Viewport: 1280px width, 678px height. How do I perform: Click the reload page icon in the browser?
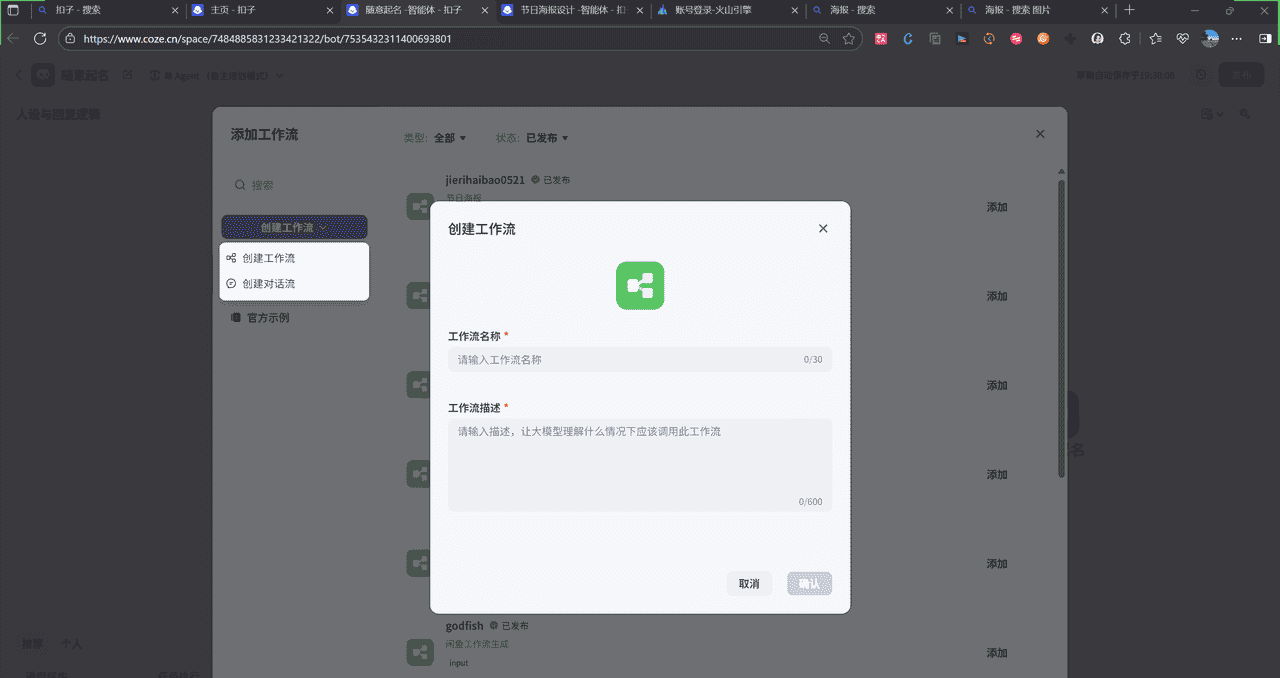[x=40, y=36]
